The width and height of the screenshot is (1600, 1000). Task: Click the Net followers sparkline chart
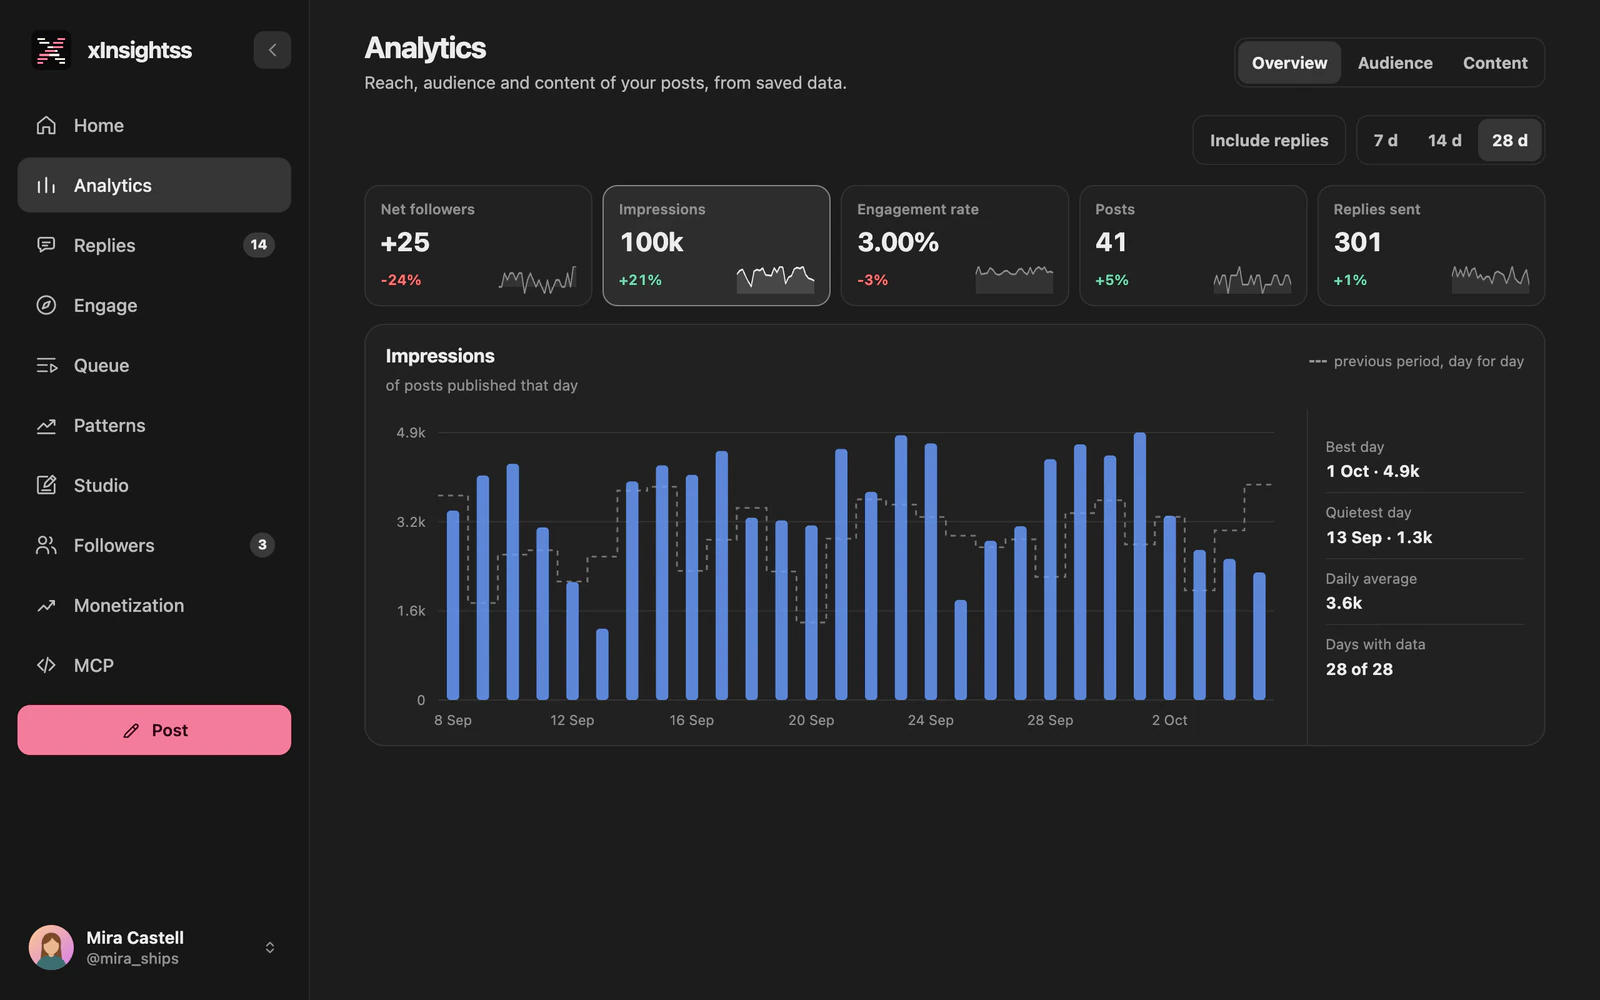[x=538, y=279]
